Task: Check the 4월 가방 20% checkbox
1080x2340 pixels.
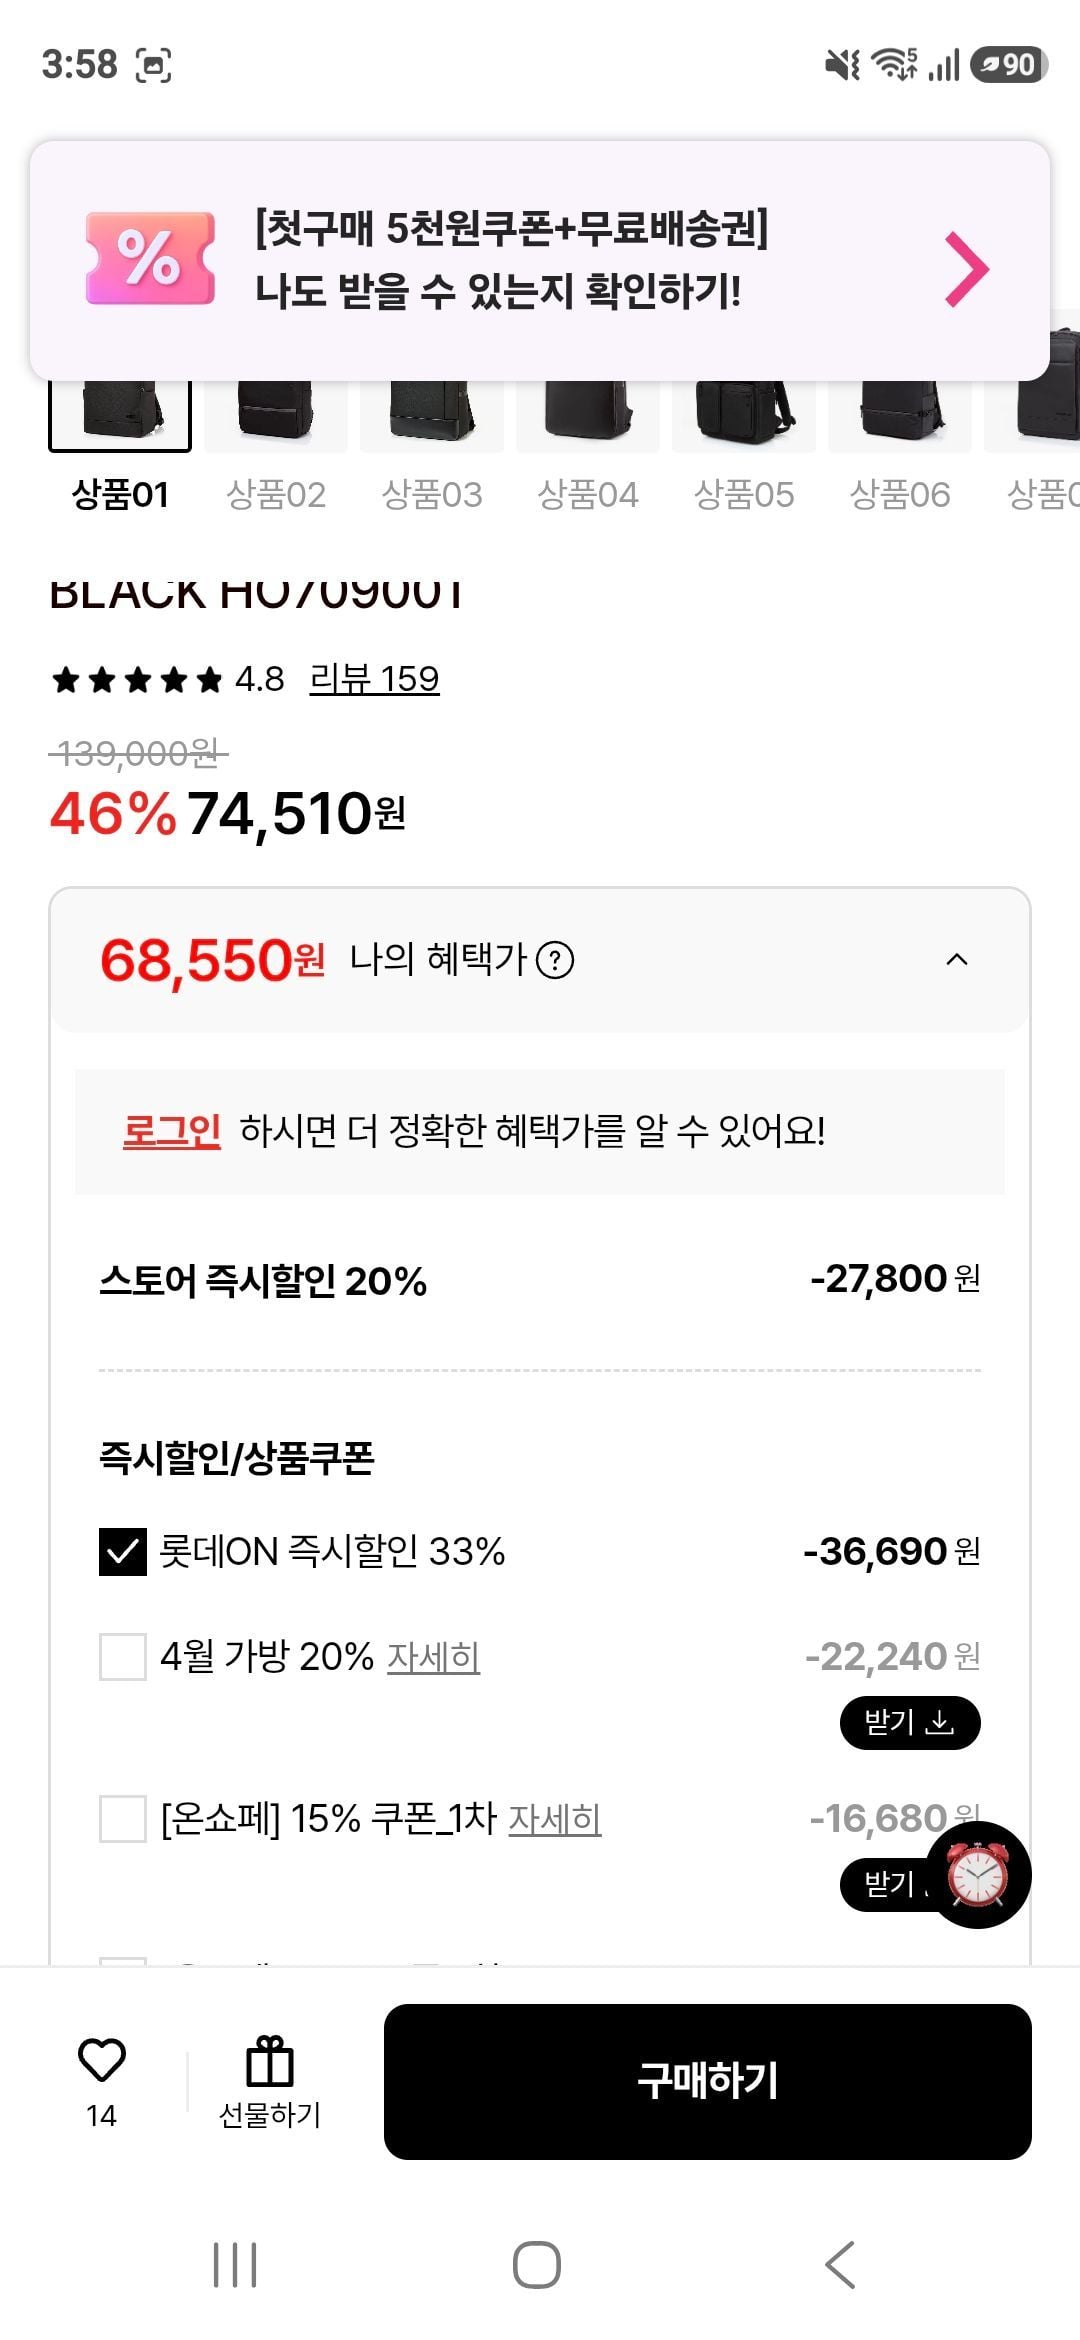Action: [x=123, y=1657]
